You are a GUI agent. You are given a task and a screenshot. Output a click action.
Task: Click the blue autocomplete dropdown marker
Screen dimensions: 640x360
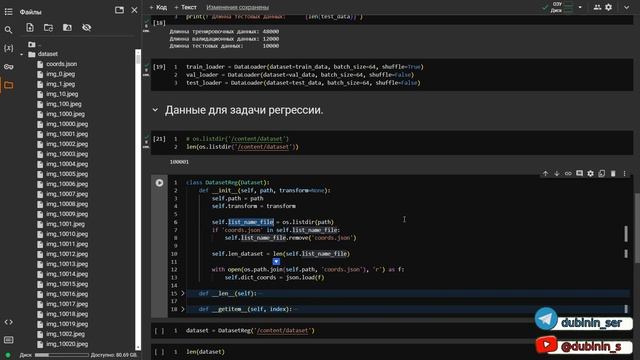click(276, 261)
